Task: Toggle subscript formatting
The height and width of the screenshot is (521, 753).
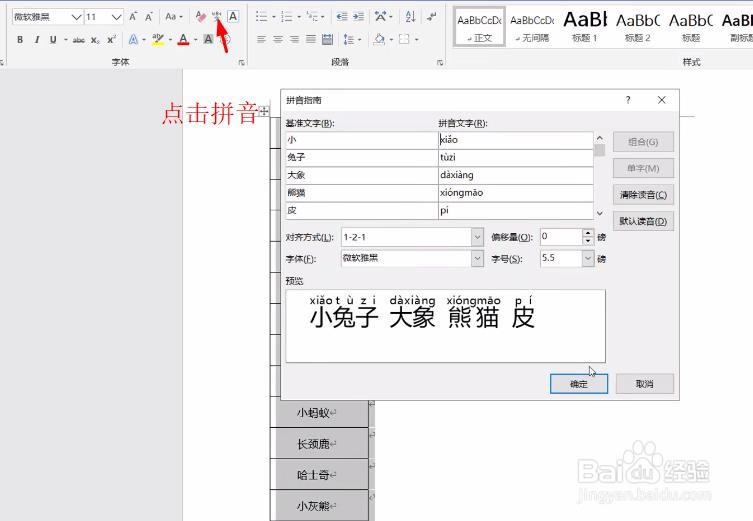Action: coord(95,40)
